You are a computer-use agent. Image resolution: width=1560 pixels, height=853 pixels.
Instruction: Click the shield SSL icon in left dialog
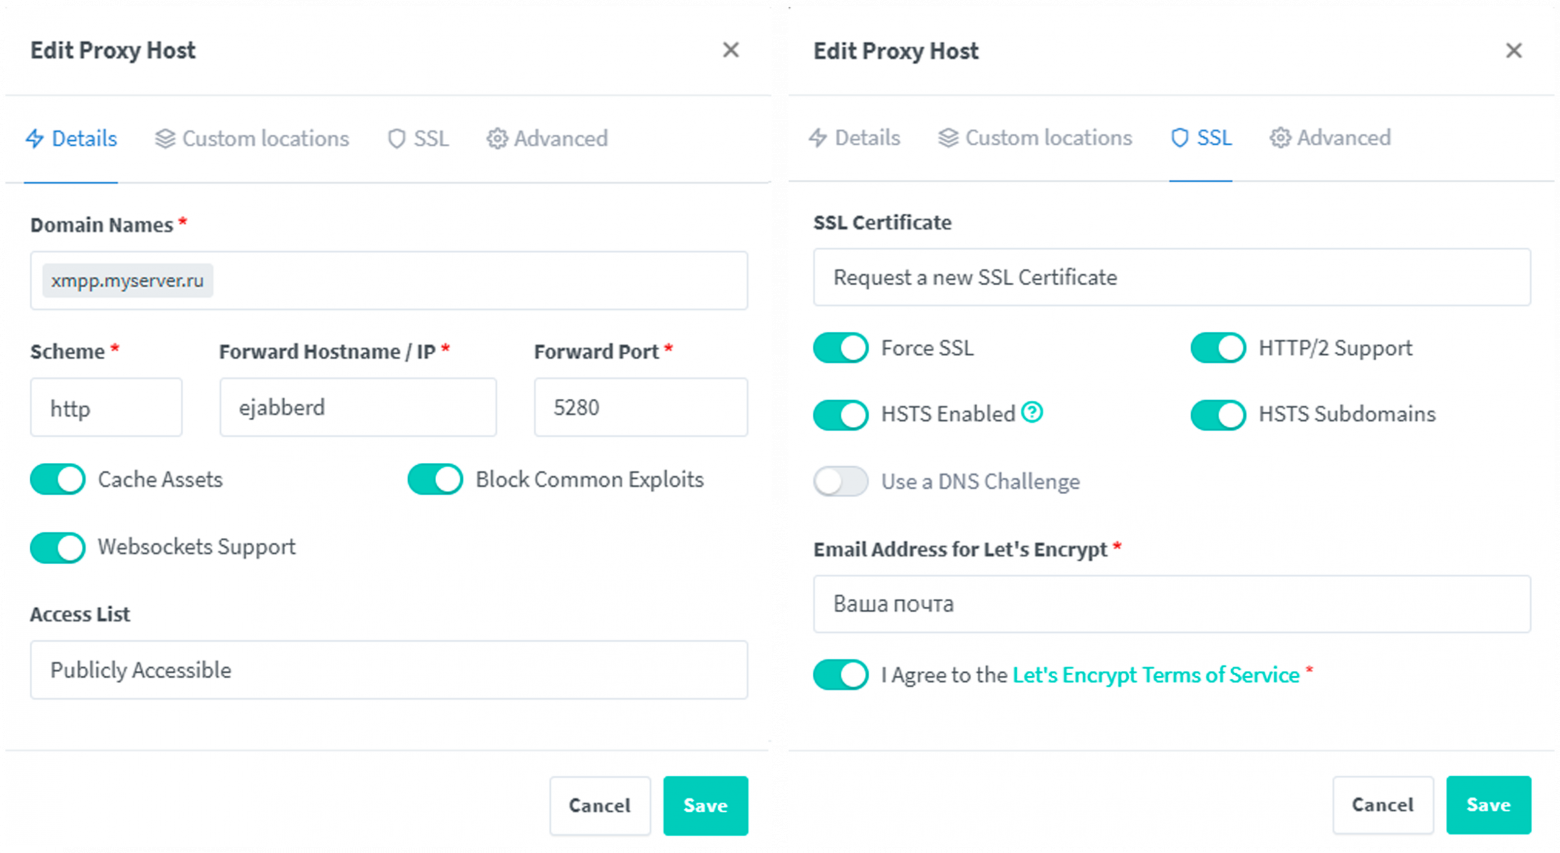click(397, 139)
